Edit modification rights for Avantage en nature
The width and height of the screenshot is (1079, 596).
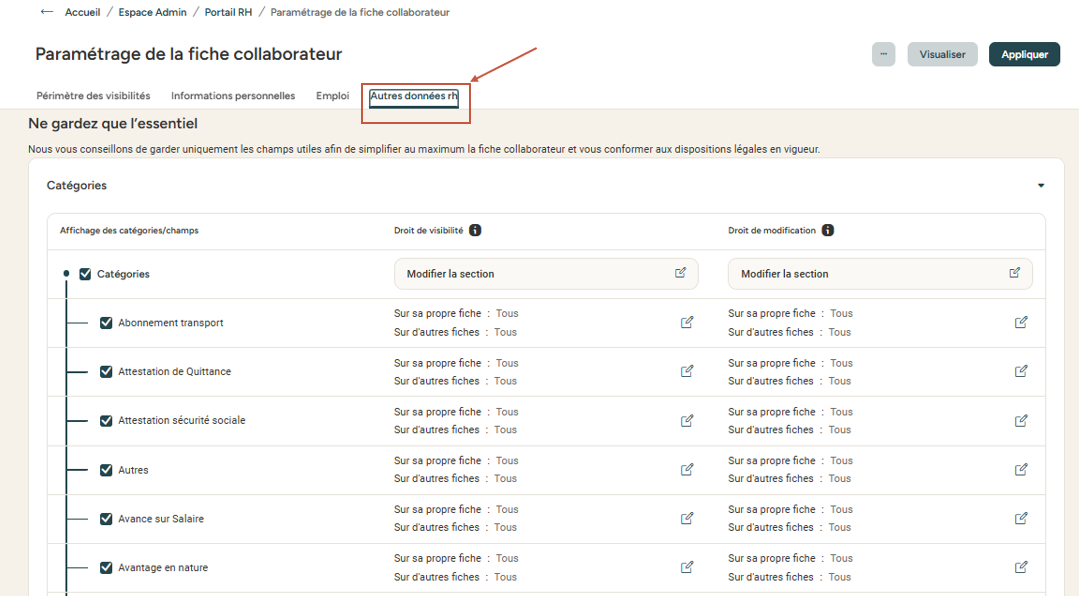point(1021,567)
